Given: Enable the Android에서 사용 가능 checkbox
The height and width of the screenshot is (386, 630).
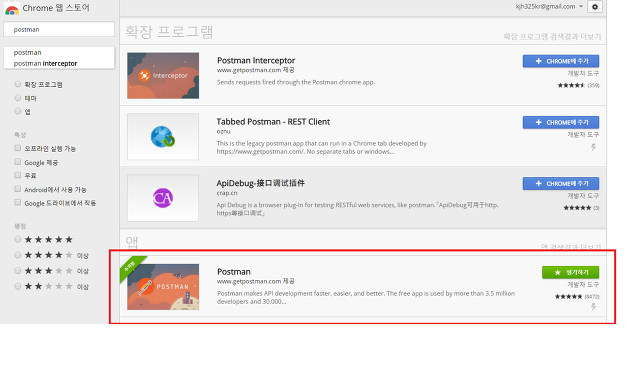Looking at the screenshot, I should pyautogui.click(x=18, y=189).
